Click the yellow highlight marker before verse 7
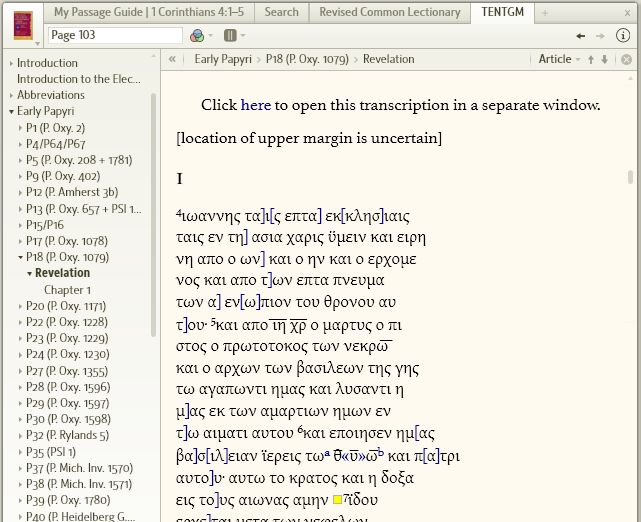Viewport: 641px width, 522px height. tap(338, 500)
